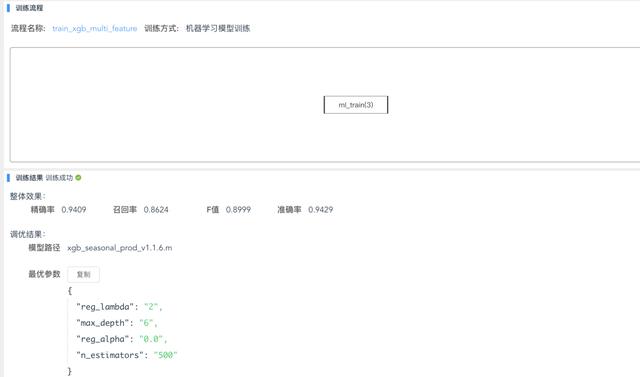Click the F值 label
Viewport: 640px width, 377px height.
tap(213, 210)
